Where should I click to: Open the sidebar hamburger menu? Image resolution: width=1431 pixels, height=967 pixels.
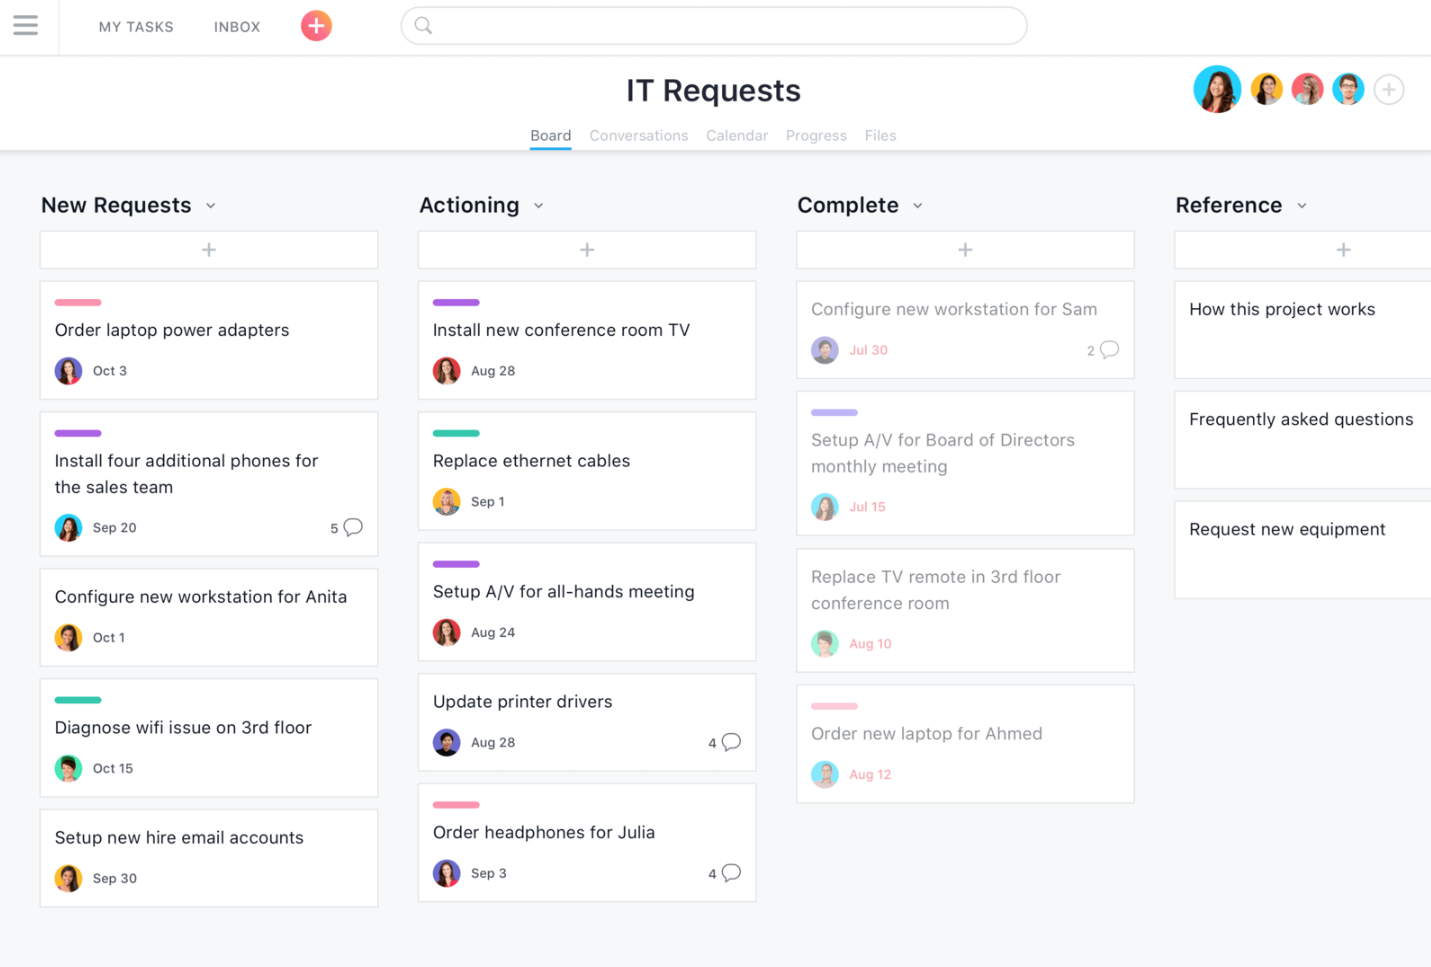point(25,26)
